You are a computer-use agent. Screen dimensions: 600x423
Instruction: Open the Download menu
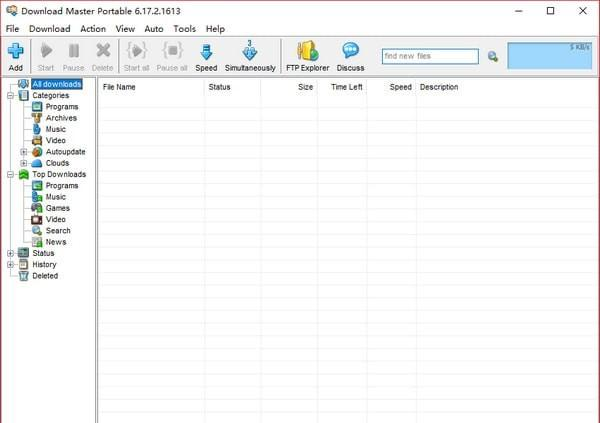click(x=50, y=29)
